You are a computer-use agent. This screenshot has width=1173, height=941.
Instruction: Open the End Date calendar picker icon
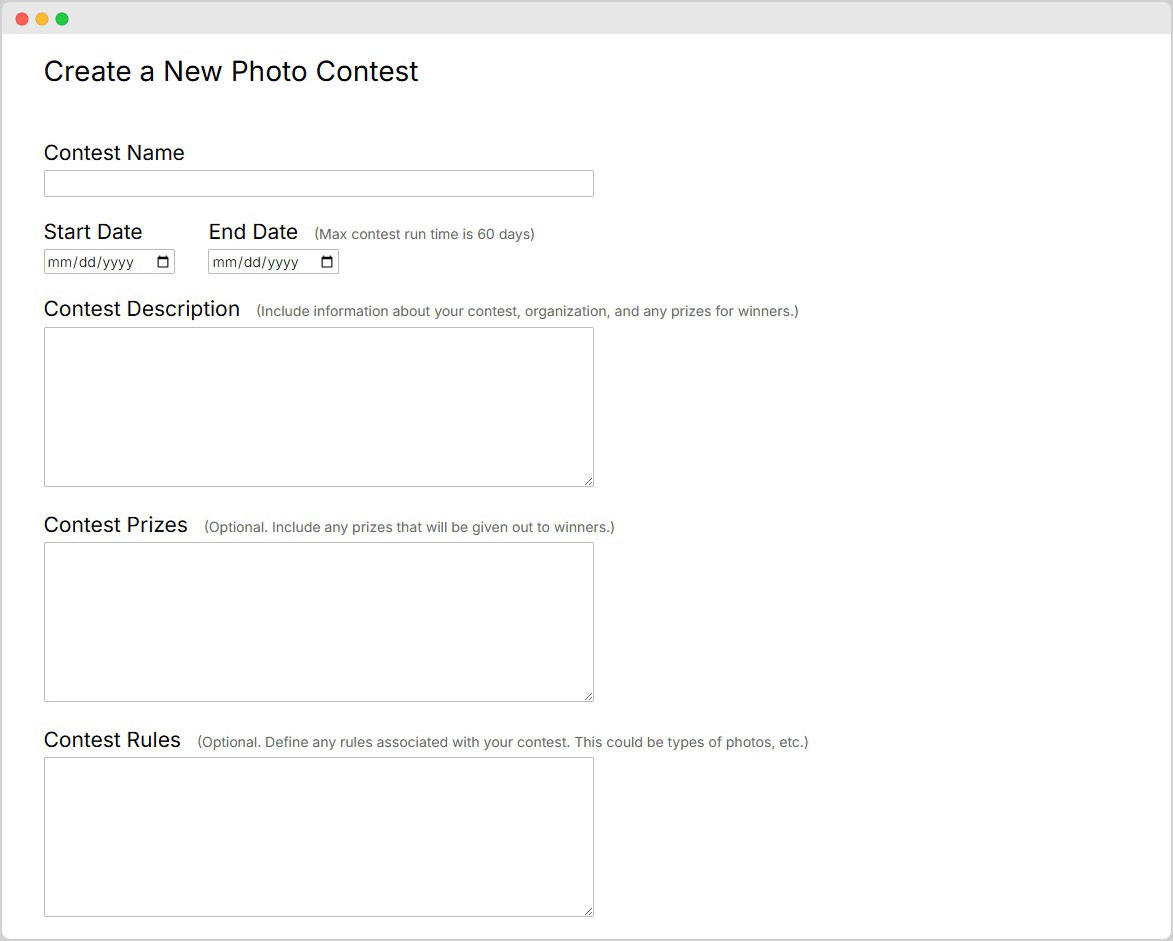[x=327, y=262]
